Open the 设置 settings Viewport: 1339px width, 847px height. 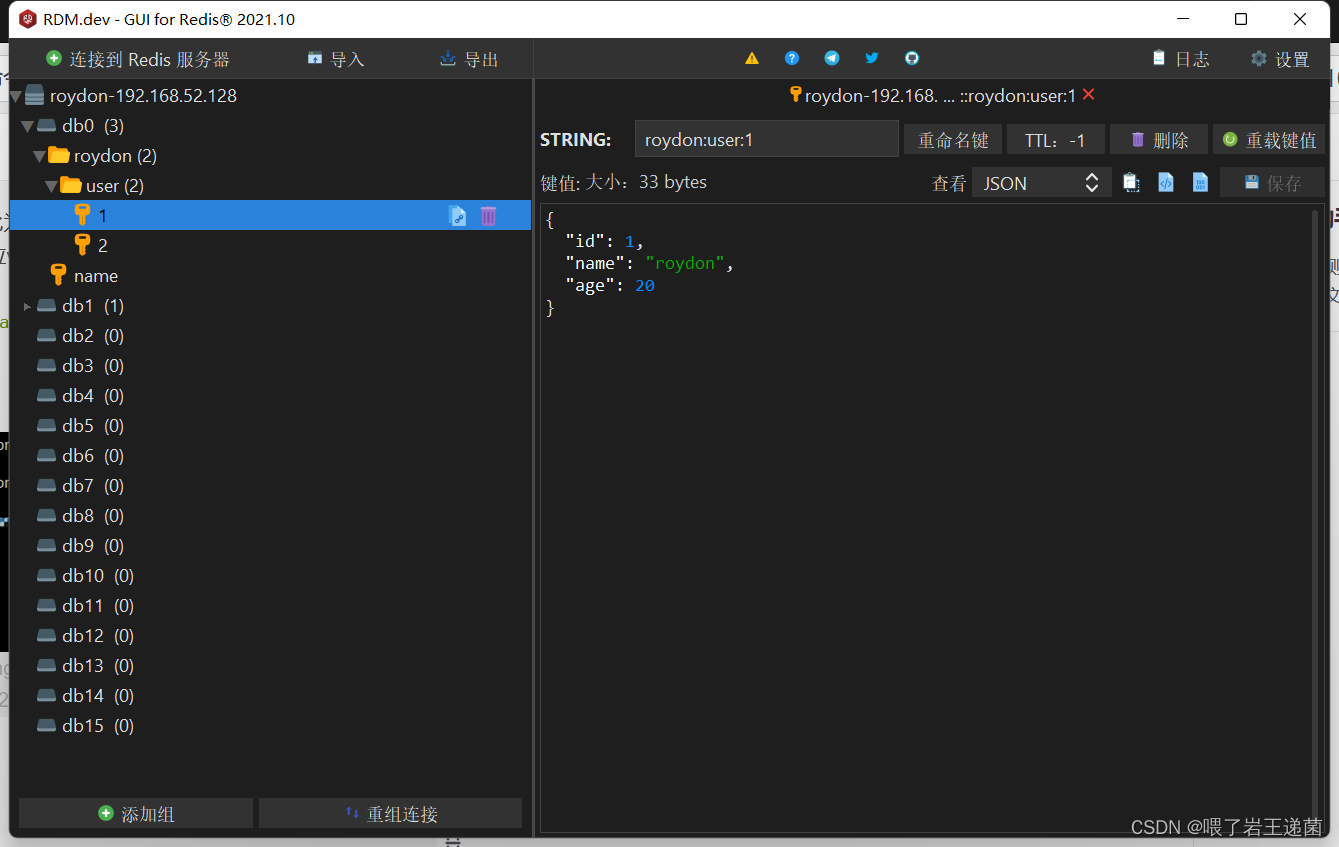[1280, 59]
